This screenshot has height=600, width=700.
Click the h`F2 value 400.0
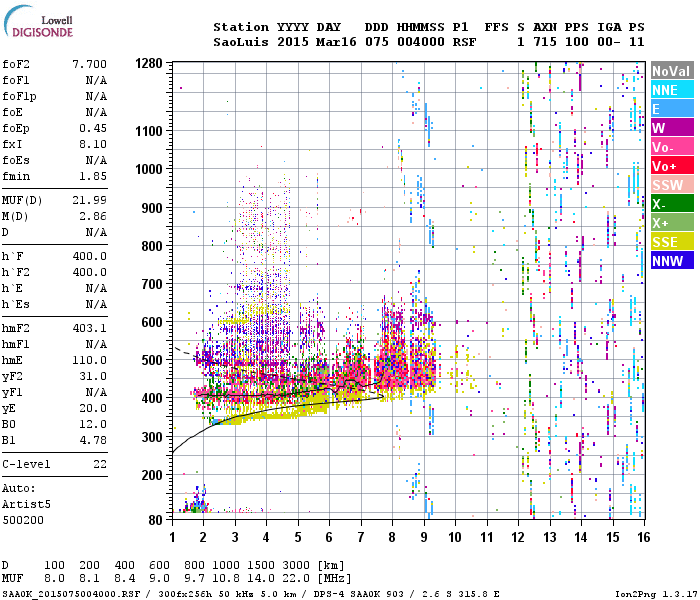pyautogui.click(x=89, y=272)
